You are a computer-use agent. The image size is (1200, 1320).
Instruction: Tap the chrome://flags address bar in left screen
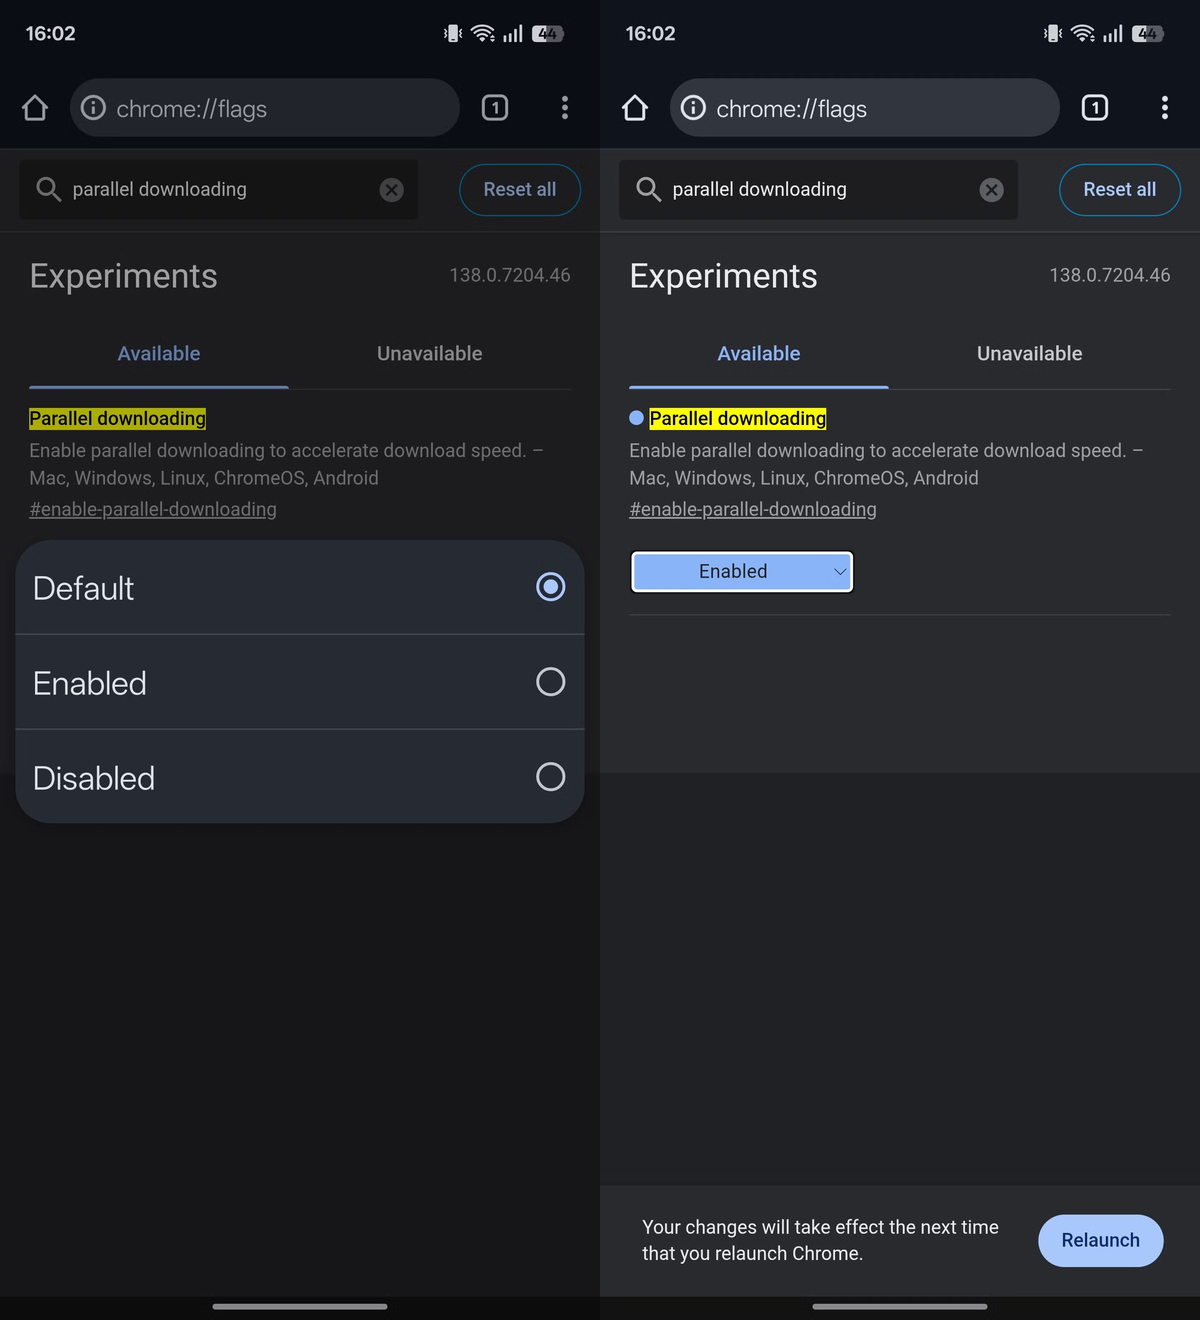265,108
